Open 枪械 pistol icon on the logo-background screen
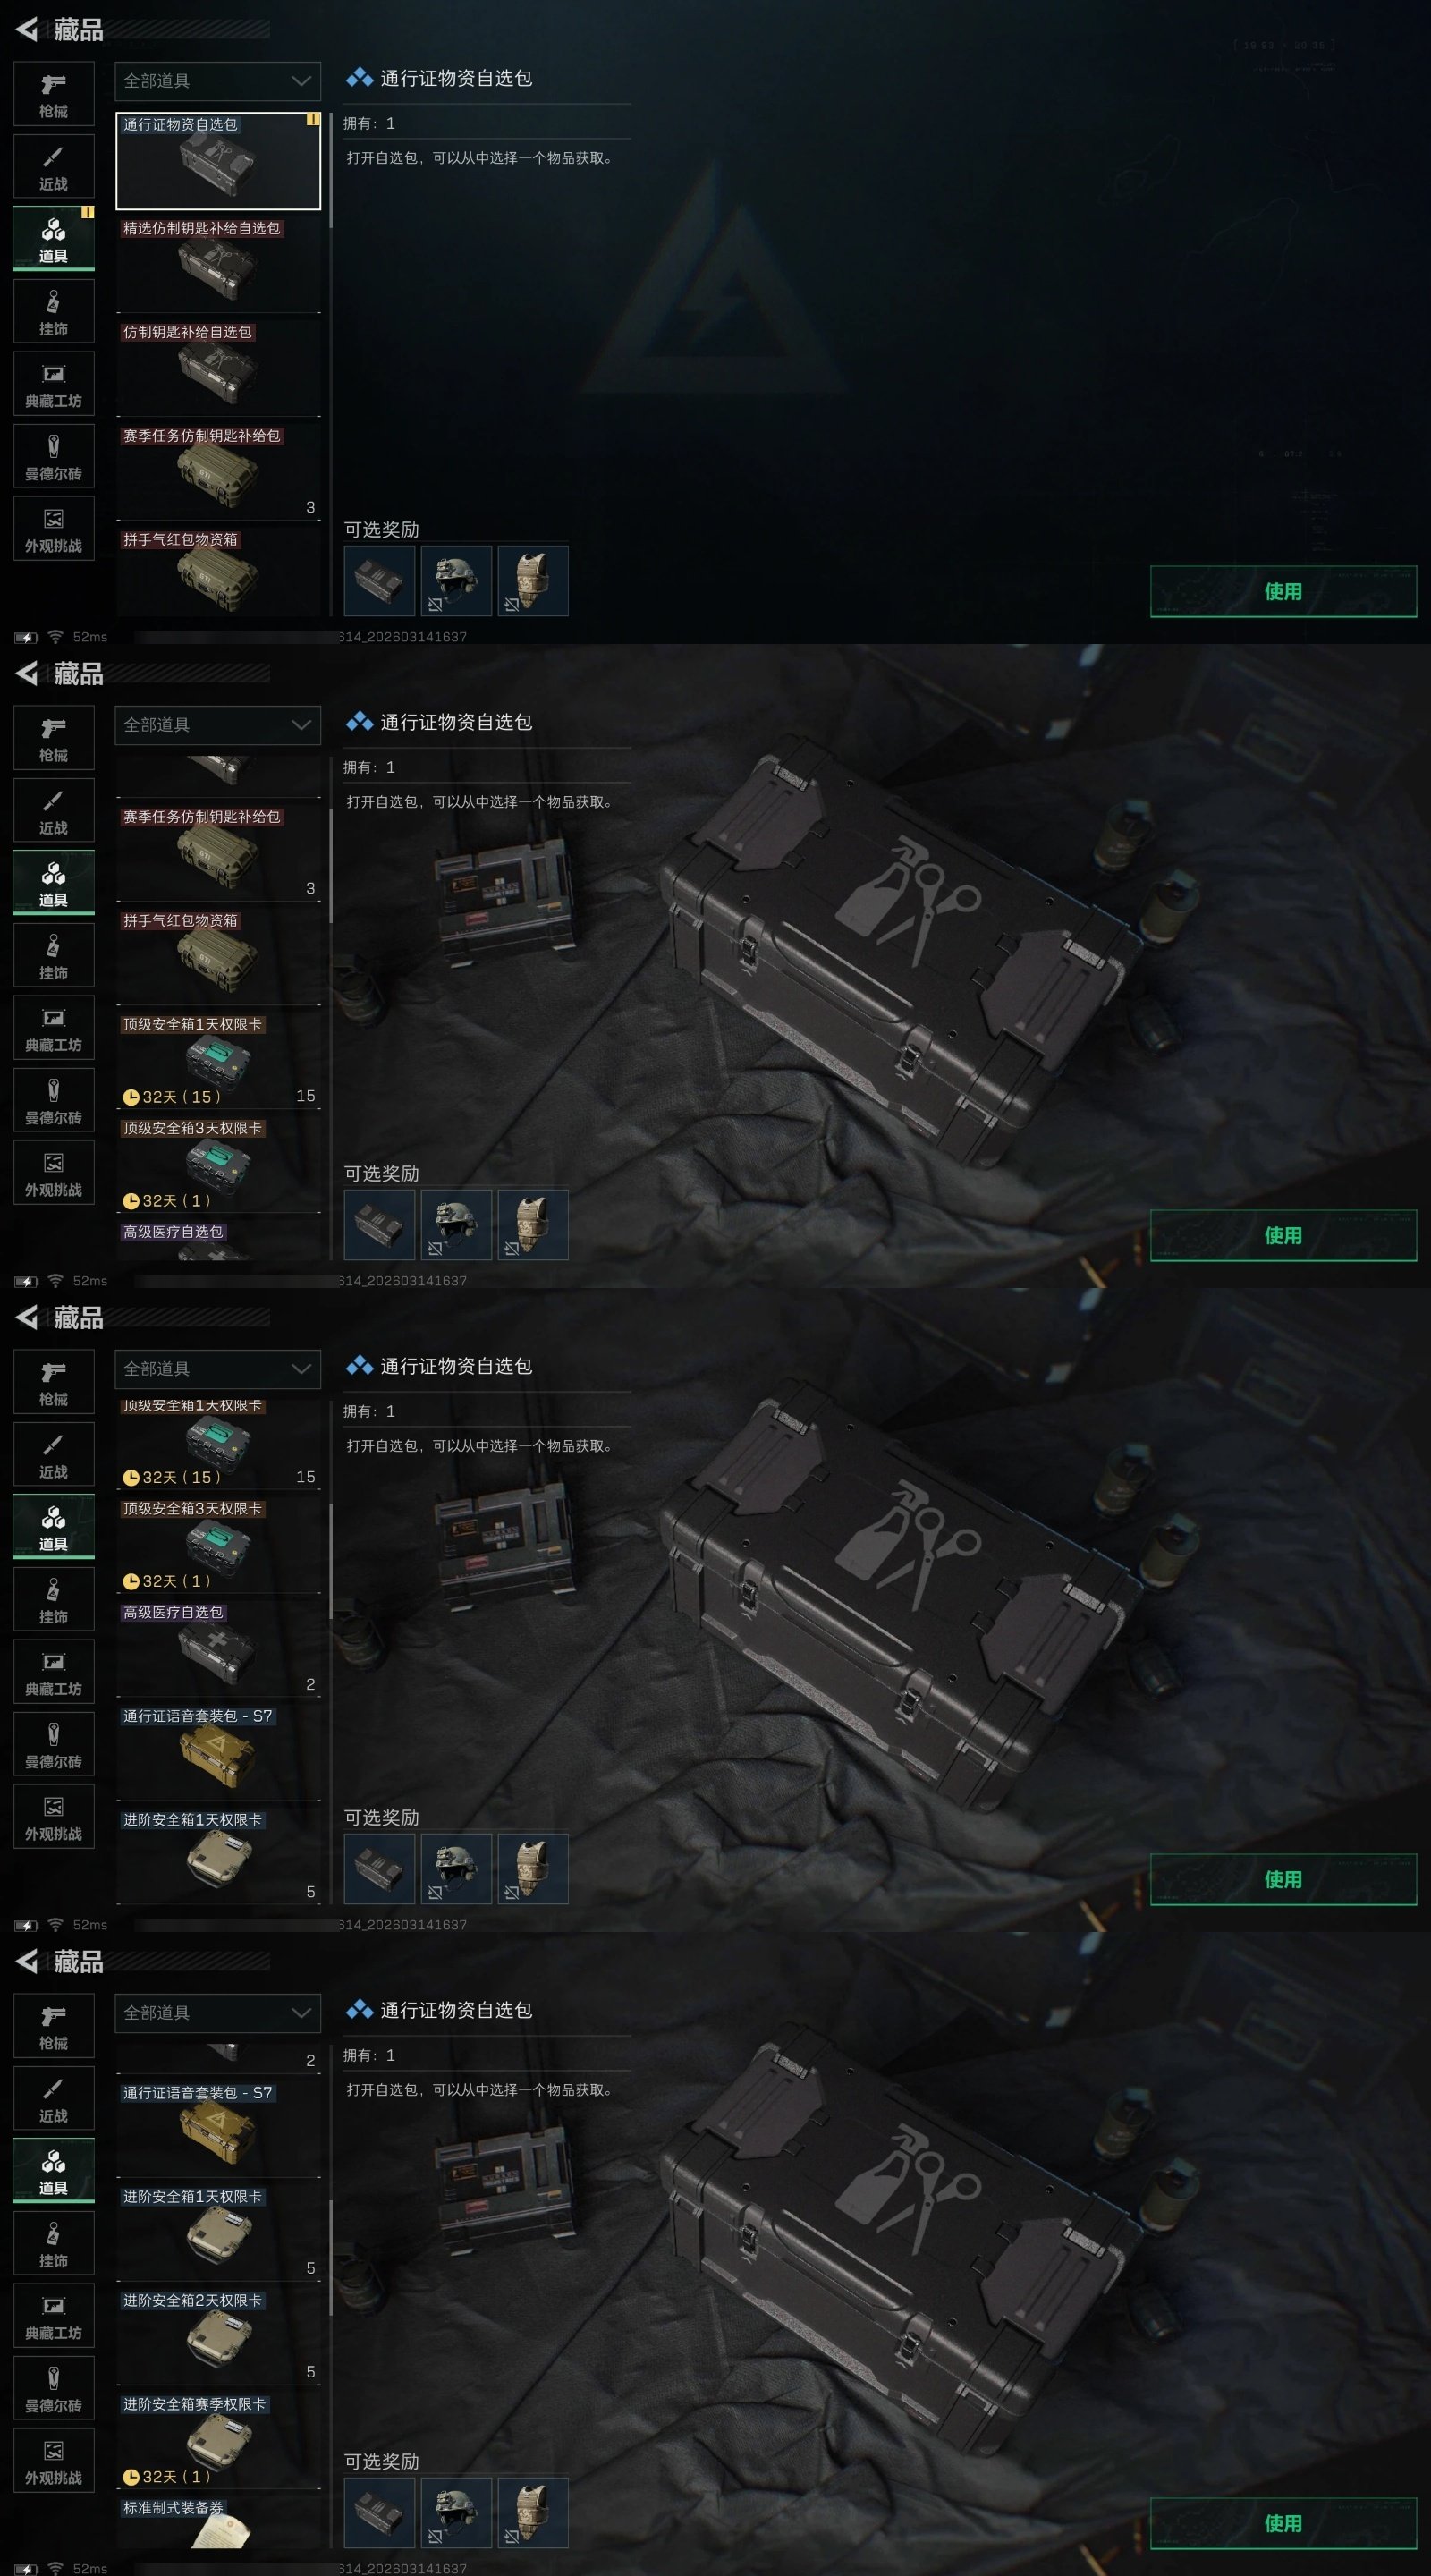 53,93
